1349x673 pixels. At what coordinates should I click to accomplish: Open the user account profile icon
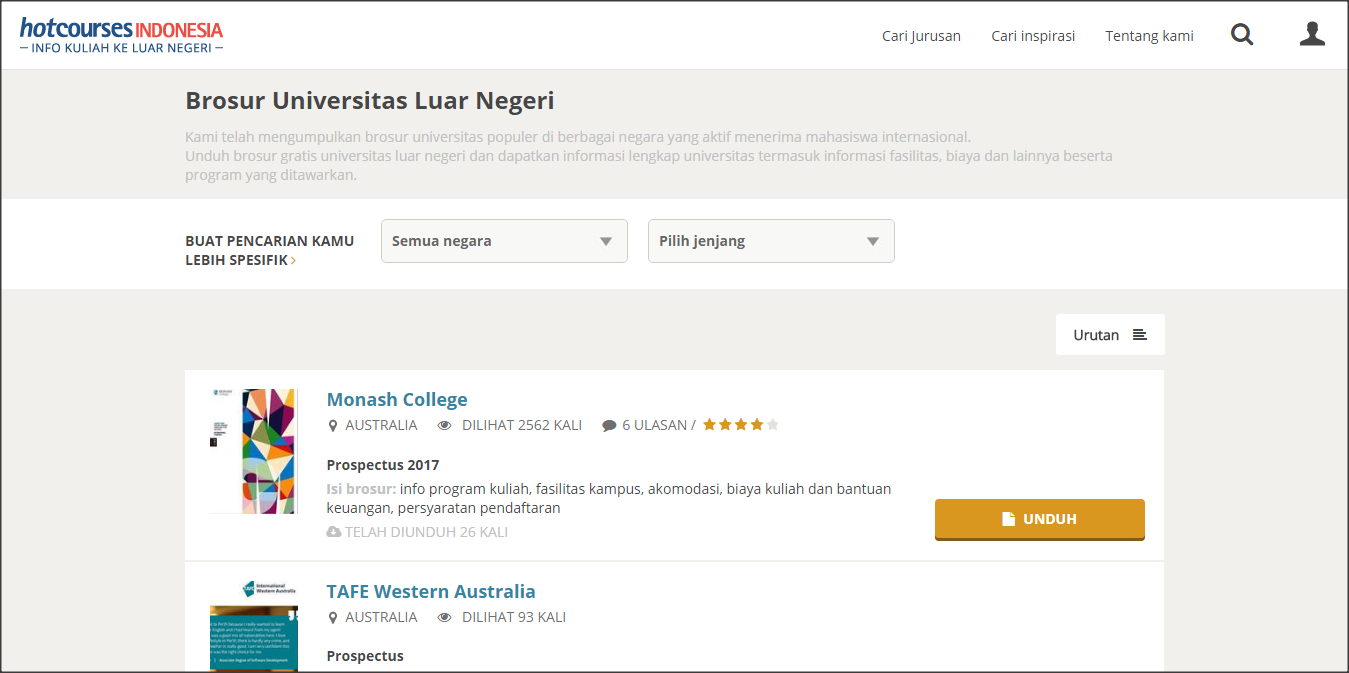point(1312,34)
